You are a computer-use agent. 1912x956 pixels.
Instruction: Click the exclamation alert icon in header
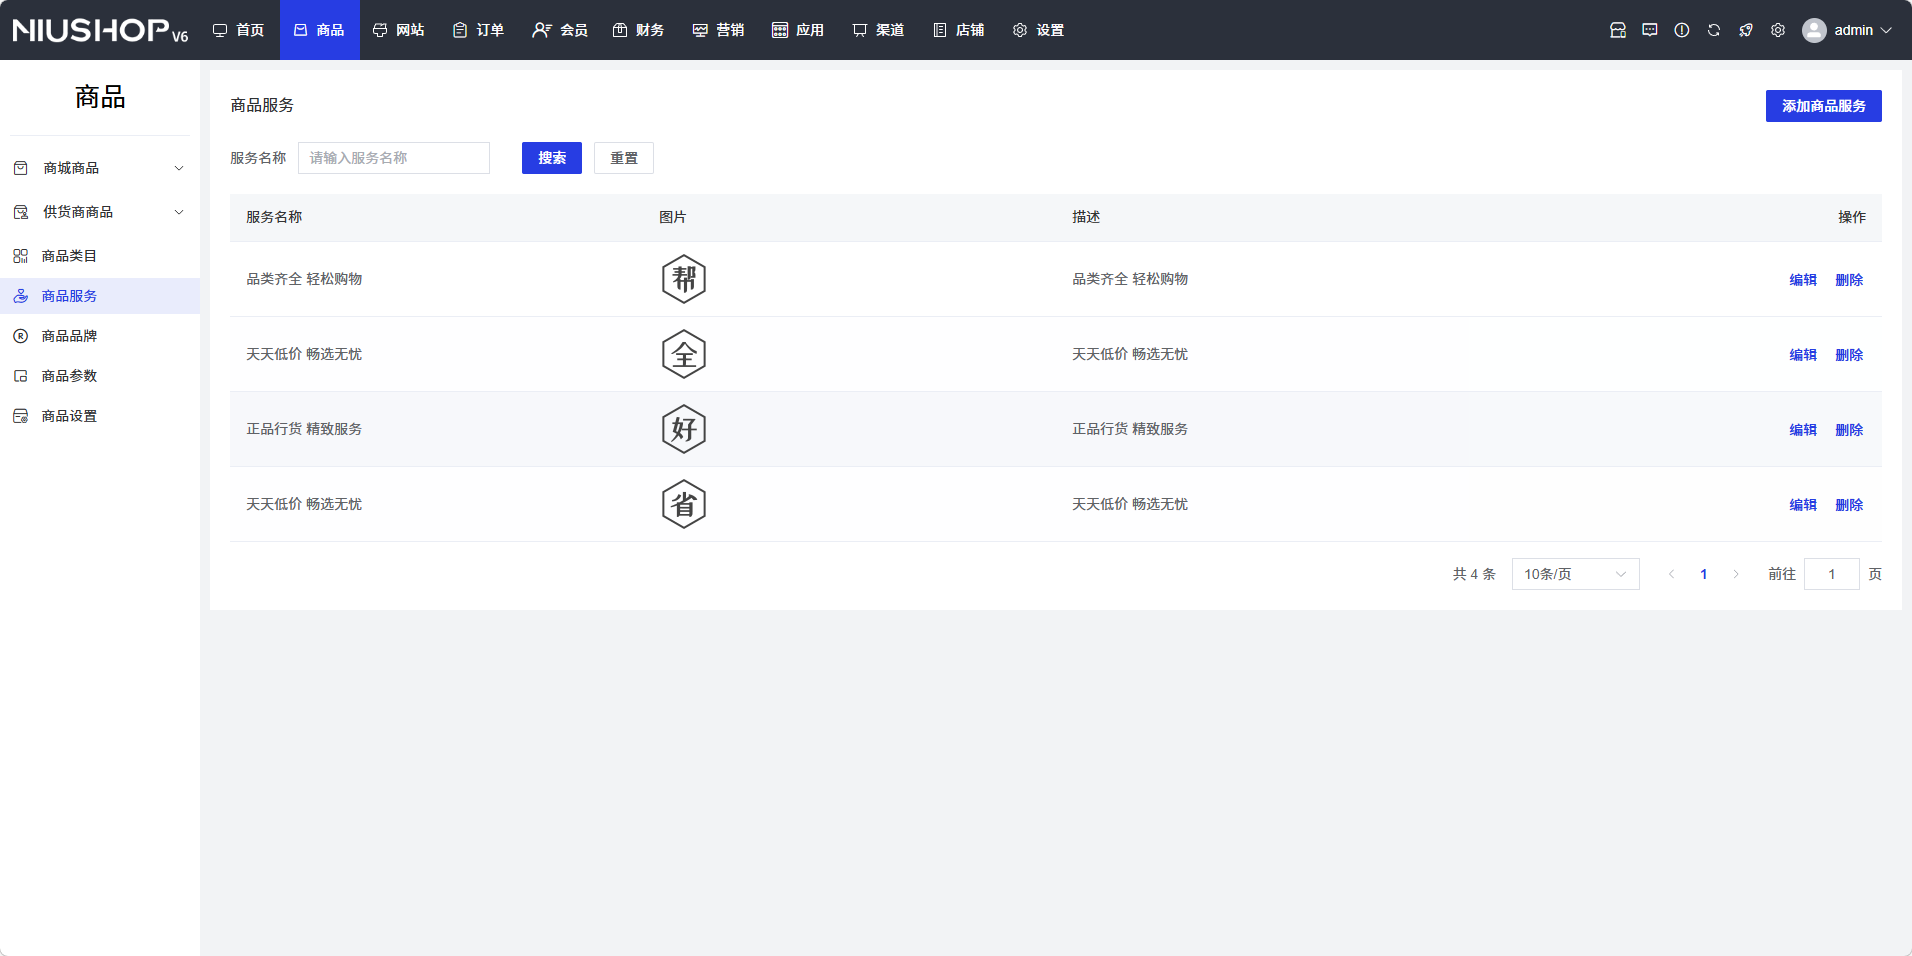tap(1681, 30)
